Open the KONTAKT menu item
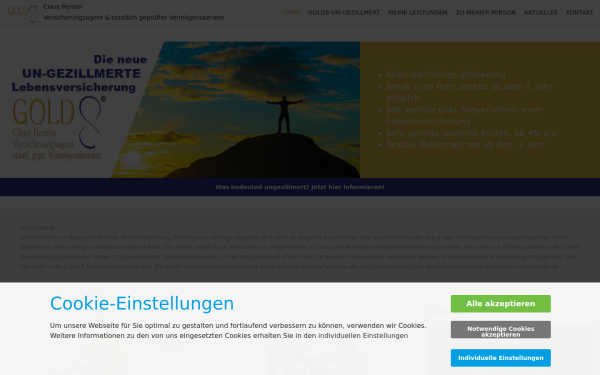Image resolution: width=600 pixels, height=375 pixels. (x=579, y=13)
